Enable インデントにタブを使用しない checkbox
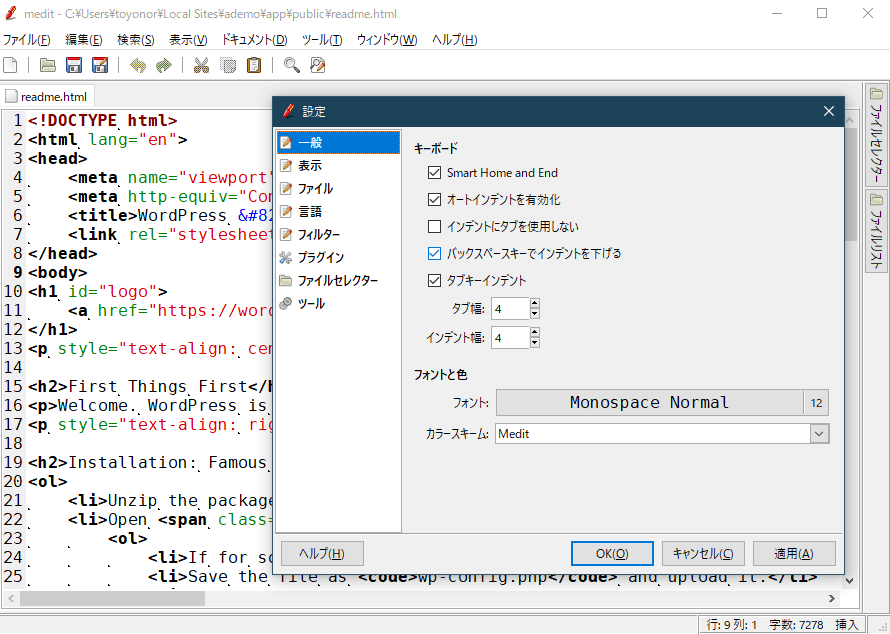Image resolution: width=890 pixels, height=634 pixels. 434,226
